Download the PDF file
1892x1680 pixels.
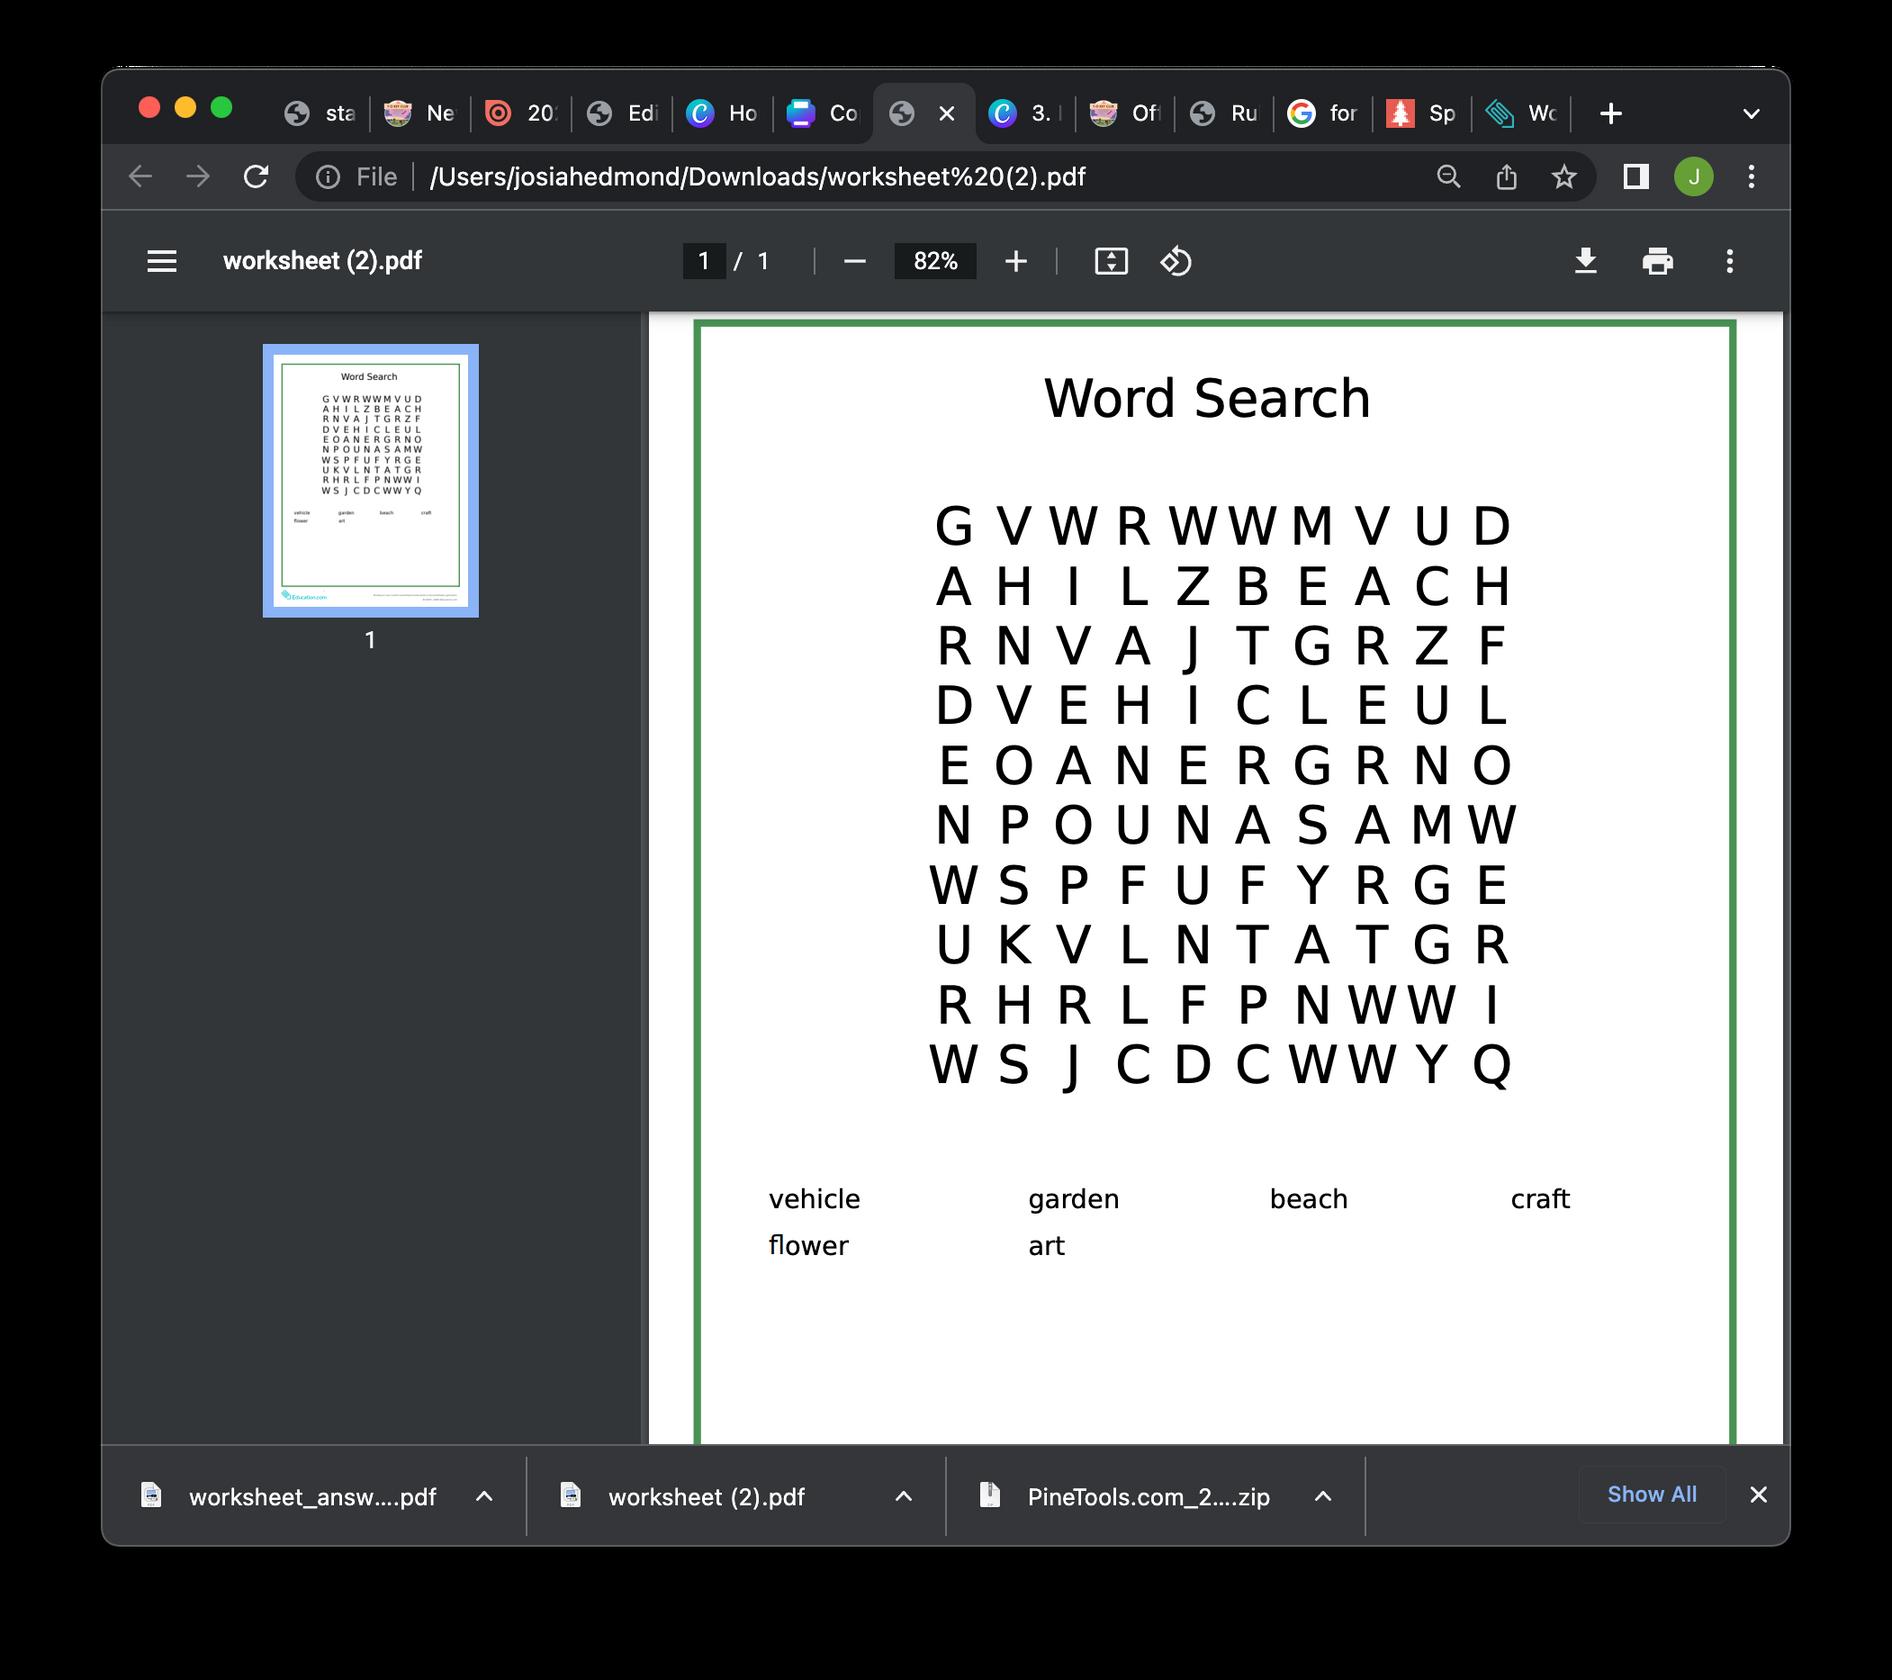1586,261
